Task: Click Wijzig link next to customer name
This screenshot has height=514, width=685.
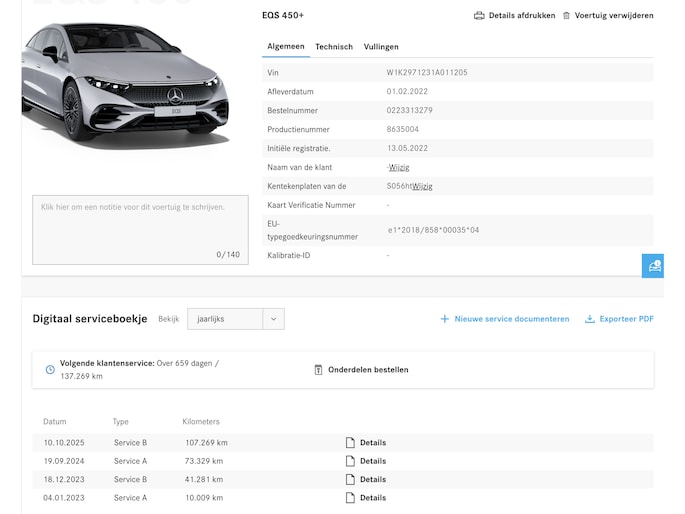Action: coord(399,167)
